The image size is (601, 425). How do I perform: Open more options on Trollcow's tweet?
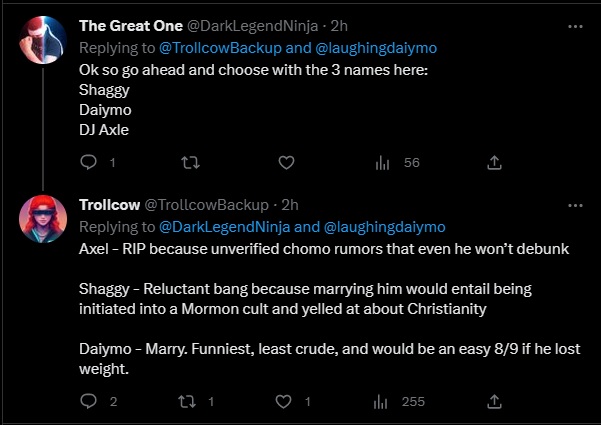(574, 204)
